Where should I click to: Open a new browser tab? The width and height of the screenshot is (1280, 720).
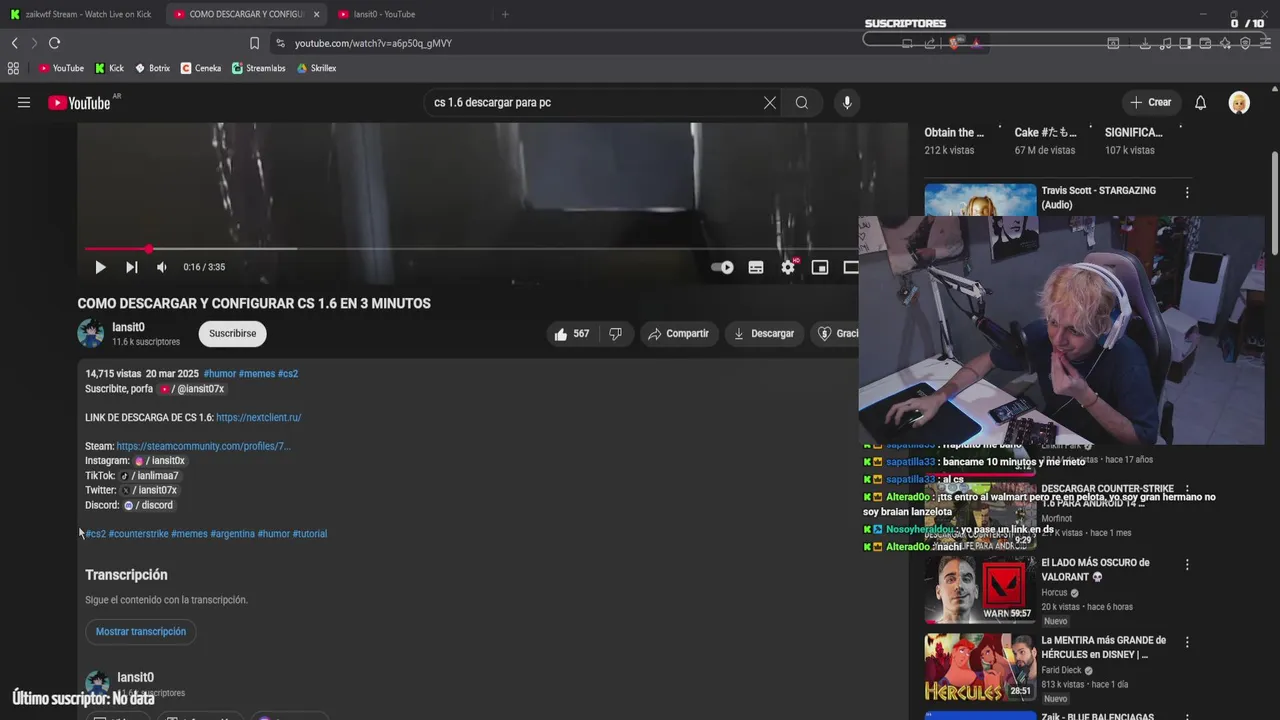coord(505,14)
